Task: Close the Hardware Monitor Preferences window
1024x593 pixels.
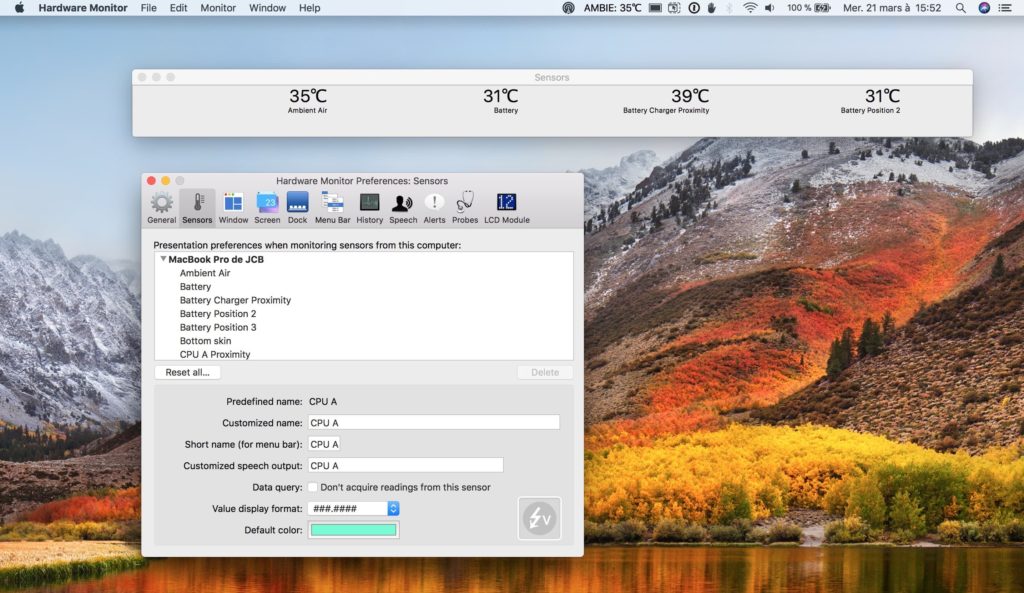Action: (x=152, y=180)
